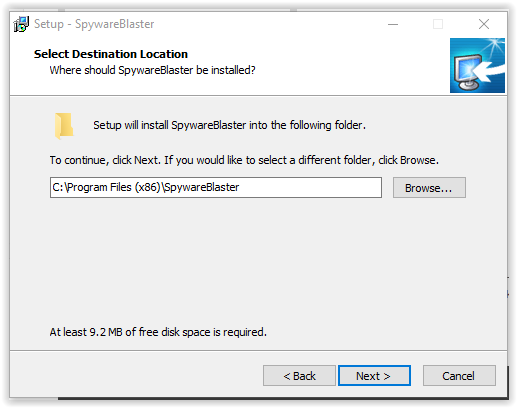Click 'Where should SpywareBlaster be installed?' text
Screen dimensions: 517x408
pyautogui.click(x=152, y=70)
